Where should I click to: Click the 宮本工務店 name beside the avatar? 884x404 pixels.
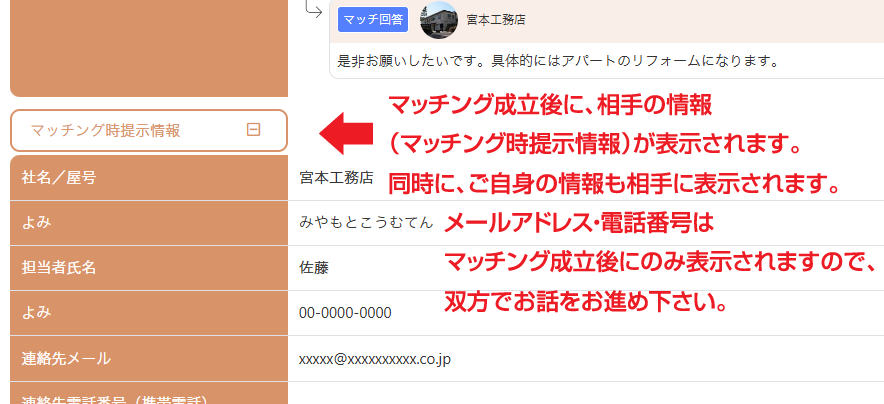point(496,19)
